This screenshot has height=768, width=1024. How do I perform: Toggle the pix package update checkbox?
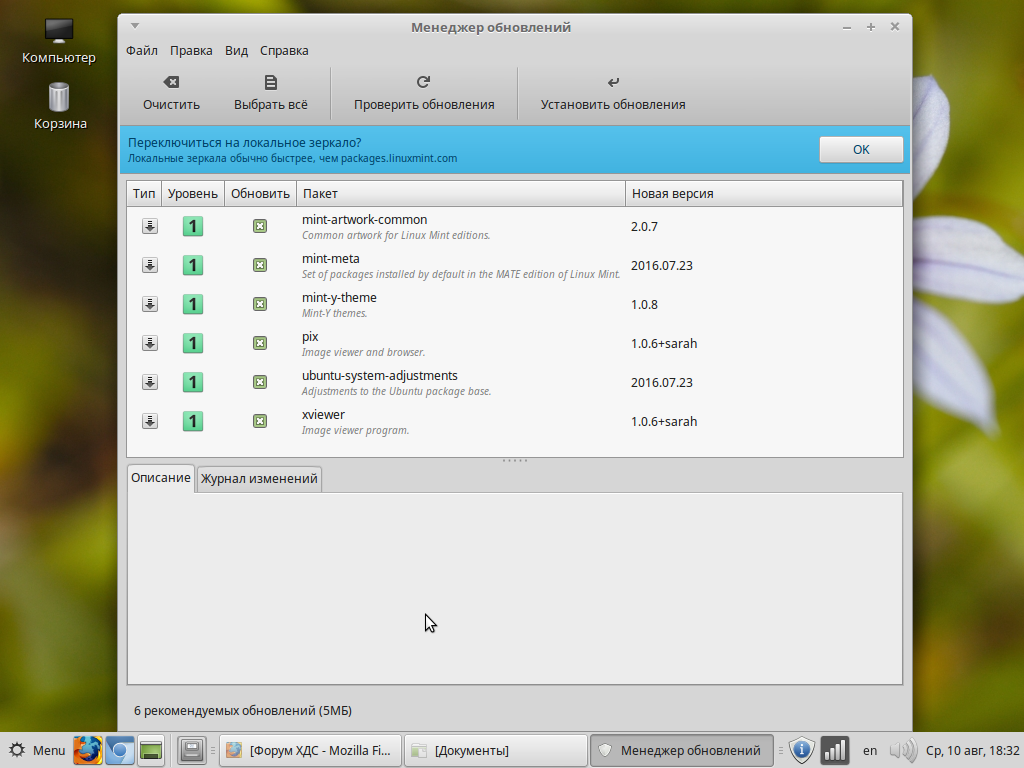click(x=260, y=344)
